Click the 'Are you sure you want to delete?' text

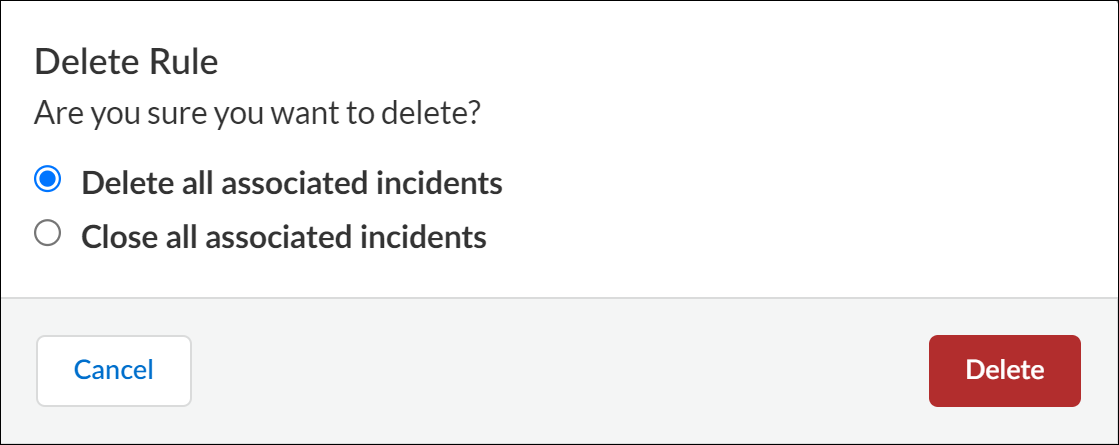[x=257, y=113]
